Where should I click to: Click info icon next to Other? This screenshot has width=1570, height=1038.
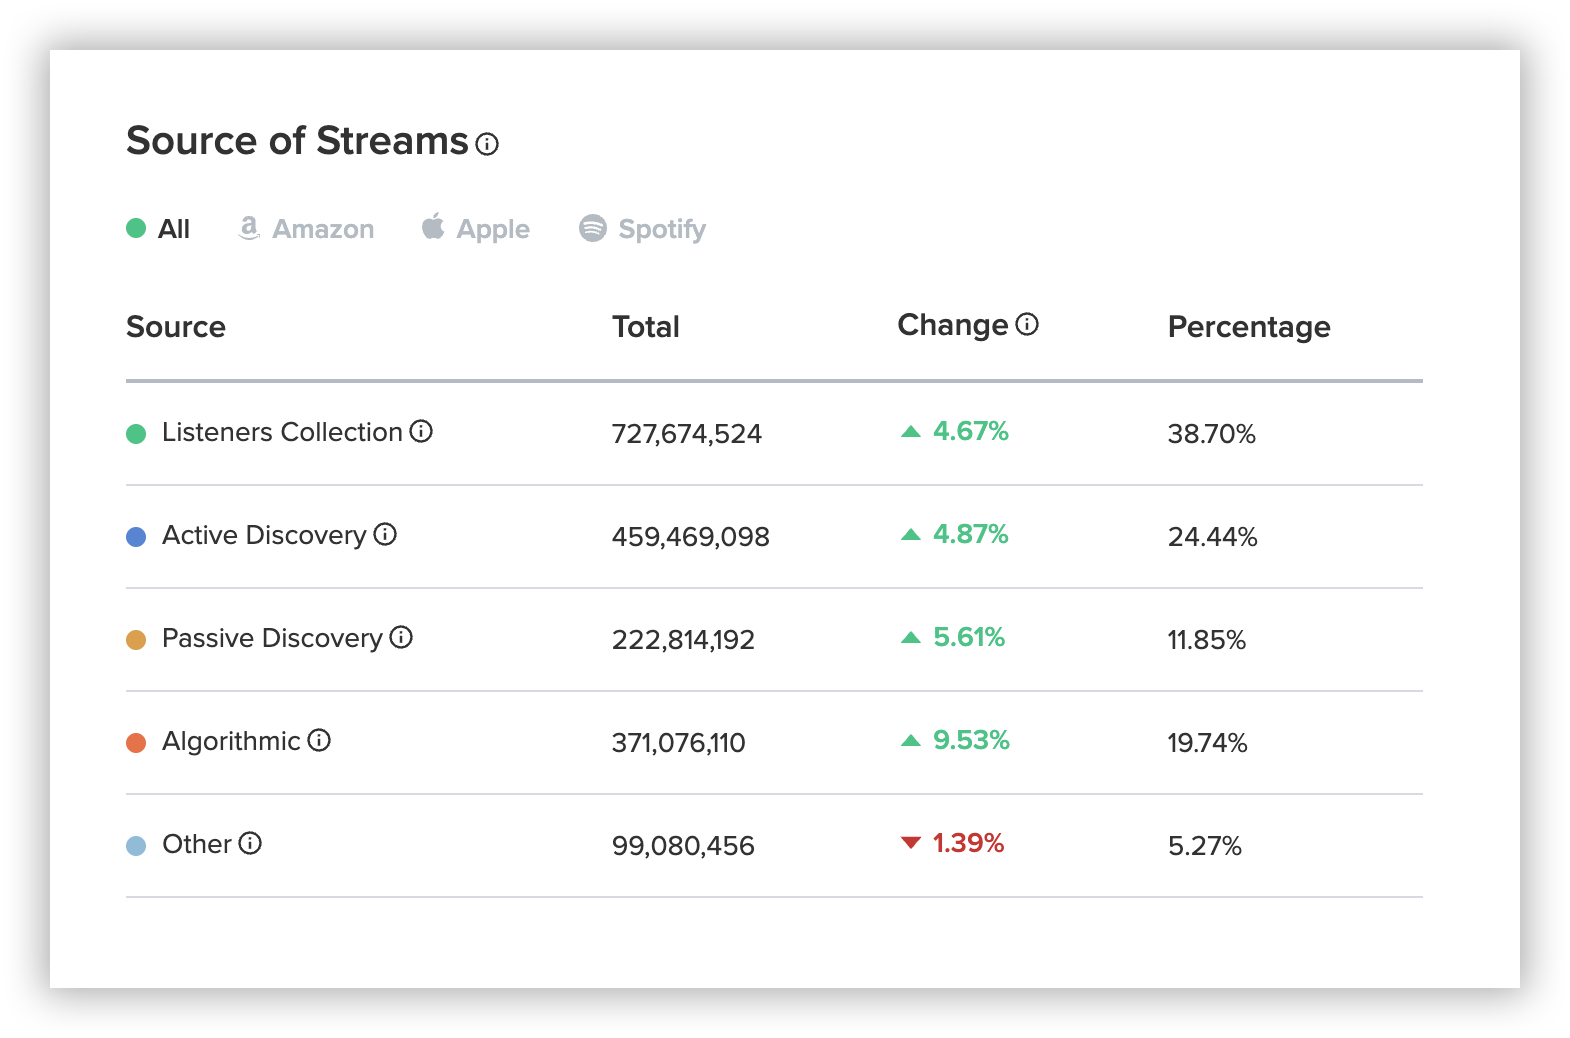(x=250, y=843)
